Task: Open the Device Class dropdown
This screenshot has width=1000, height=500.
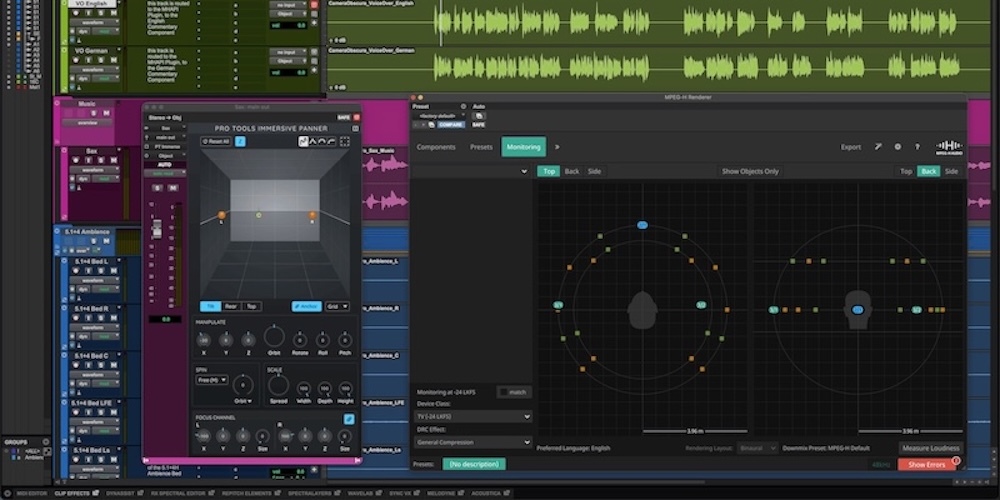Action: [x=473, y=416]
